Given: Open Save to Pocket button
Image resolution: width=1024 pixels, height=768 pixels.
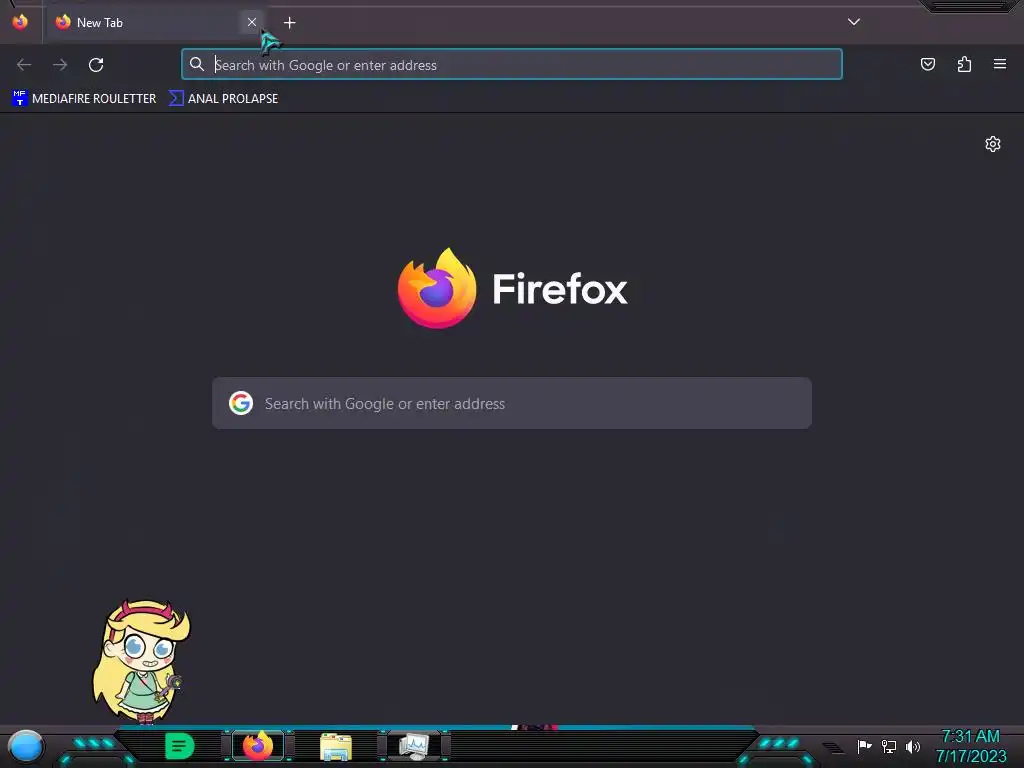Looking at the screenshot, I should pos(927,64).
